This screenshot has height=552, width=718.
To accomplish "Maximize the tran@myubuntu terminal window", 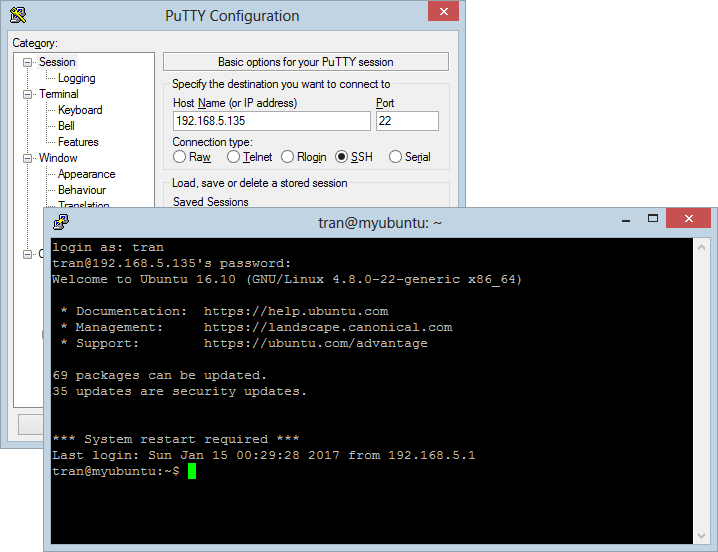I will pos(653,219).
